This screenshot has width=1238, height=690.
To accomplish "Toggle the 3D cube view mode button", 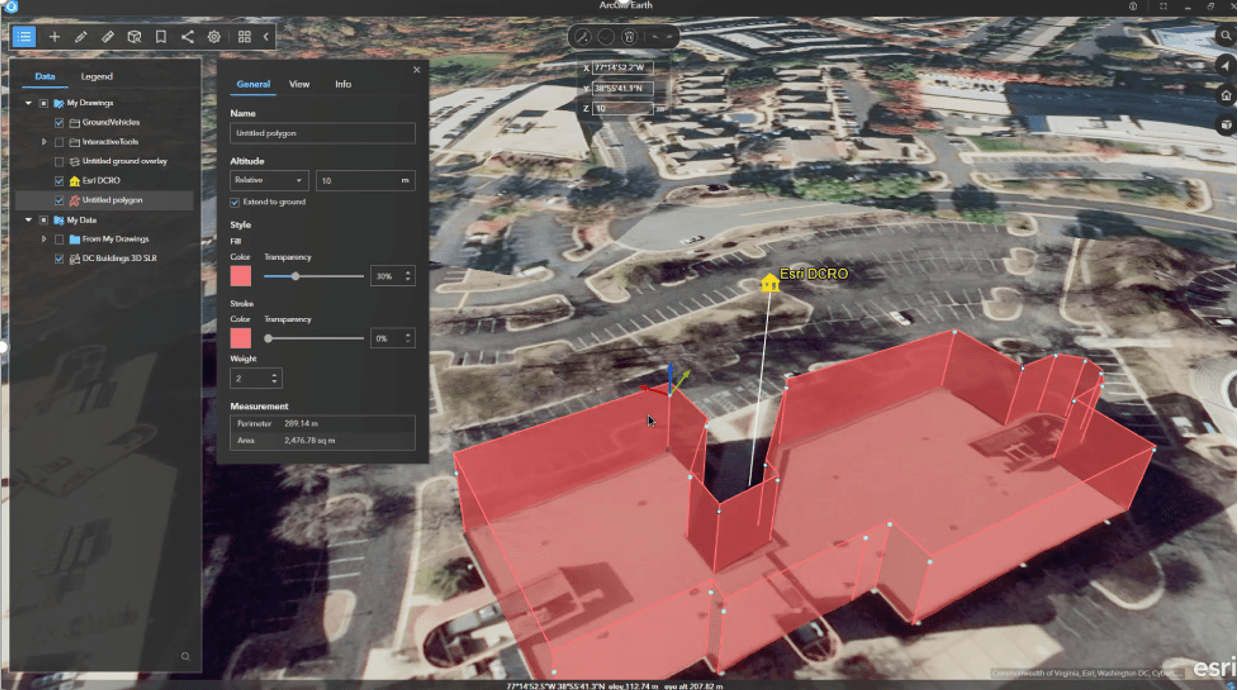I will pos(1226,125).
